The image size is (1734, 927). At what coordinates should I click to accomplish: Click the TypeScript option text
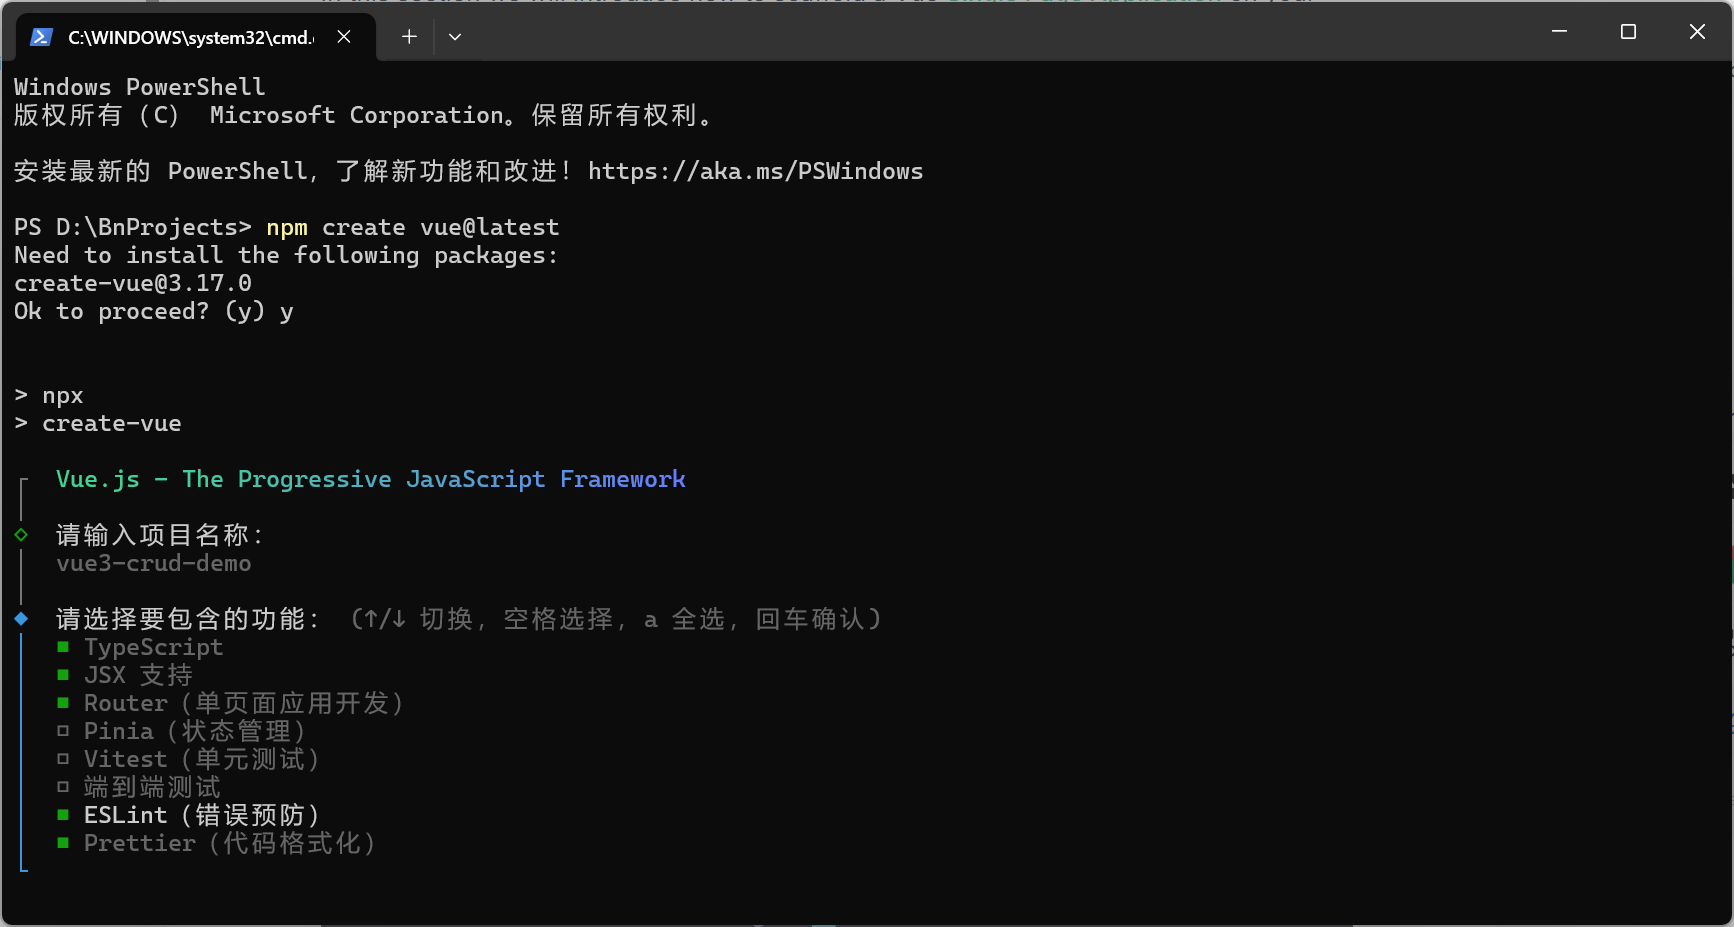153,647
